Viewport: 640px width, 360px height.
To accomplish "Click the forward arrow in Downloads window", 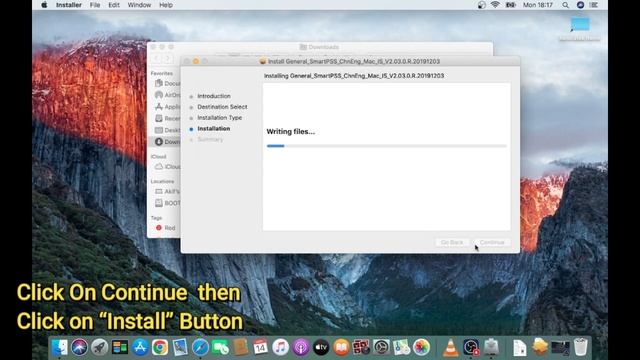I will click(x=168, y=59).
